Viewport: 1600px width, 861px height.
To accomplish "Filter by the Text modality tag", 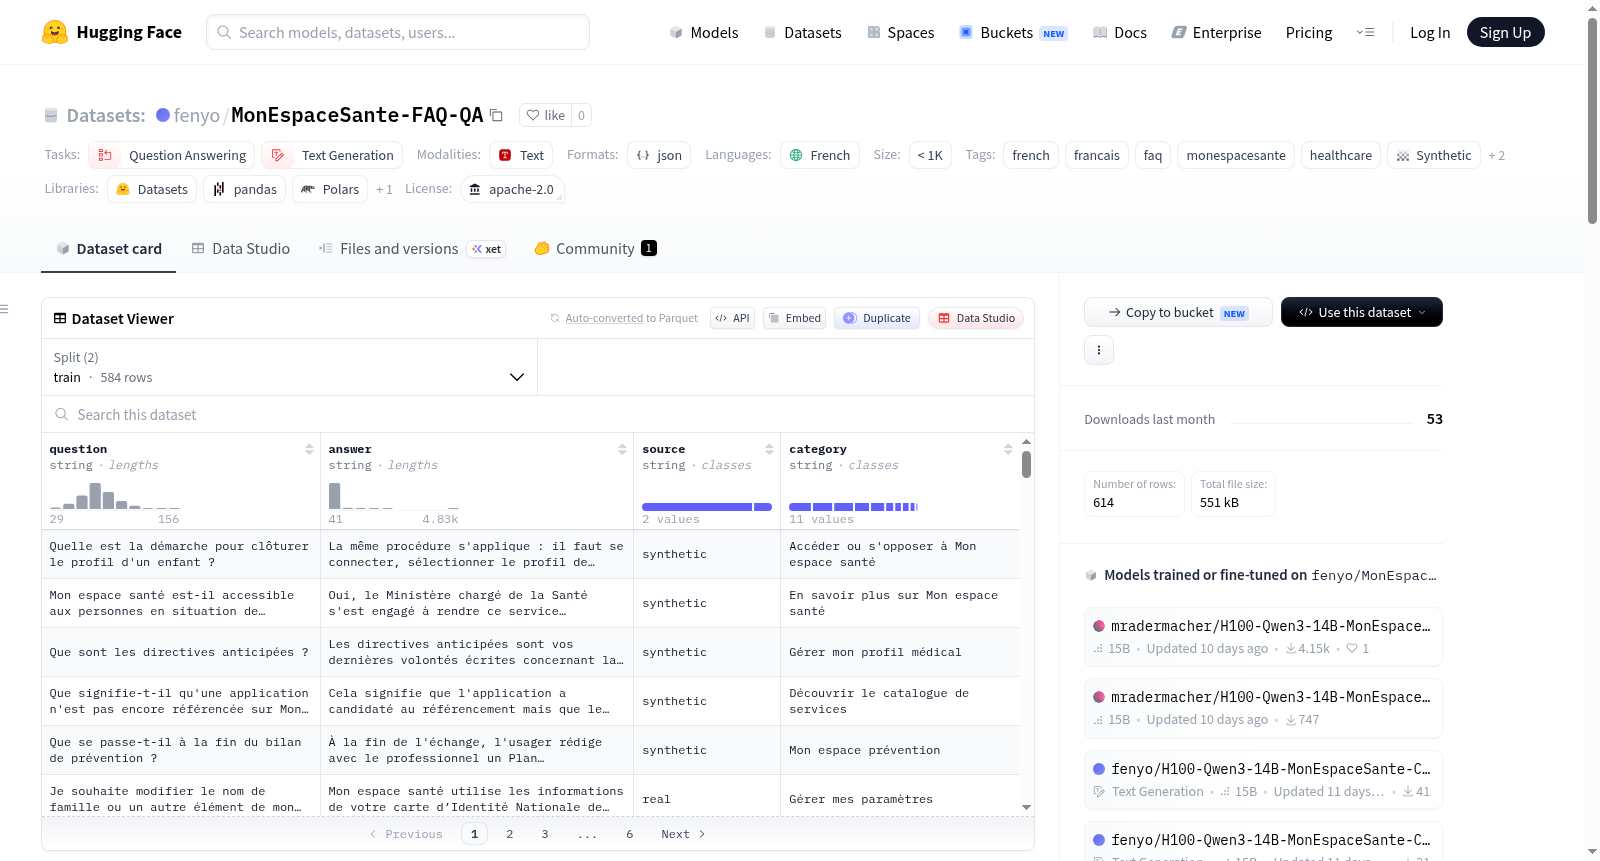I will point(521,155).
